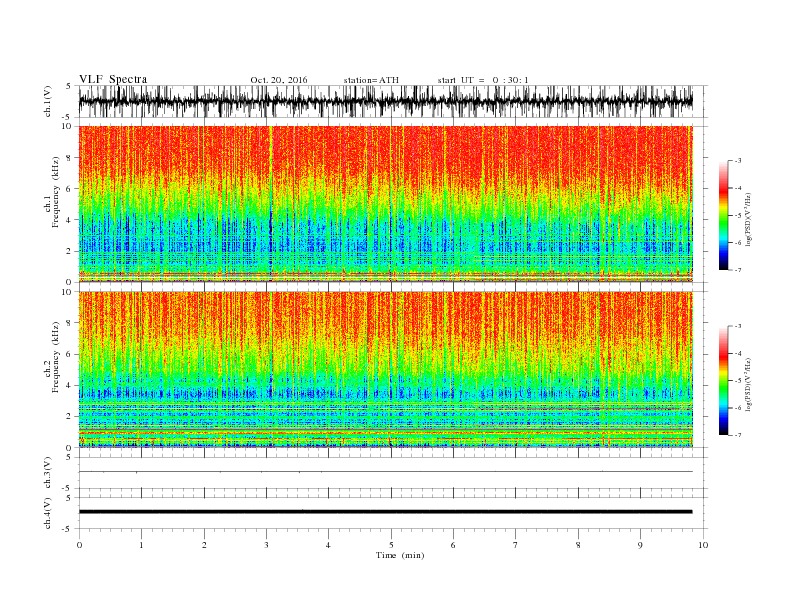The height and width of the screenshot is (612, 792).
Task: Click the "-3" tick on ch.1 color bar
Action: pyautogui.click(x=737, y=161)
